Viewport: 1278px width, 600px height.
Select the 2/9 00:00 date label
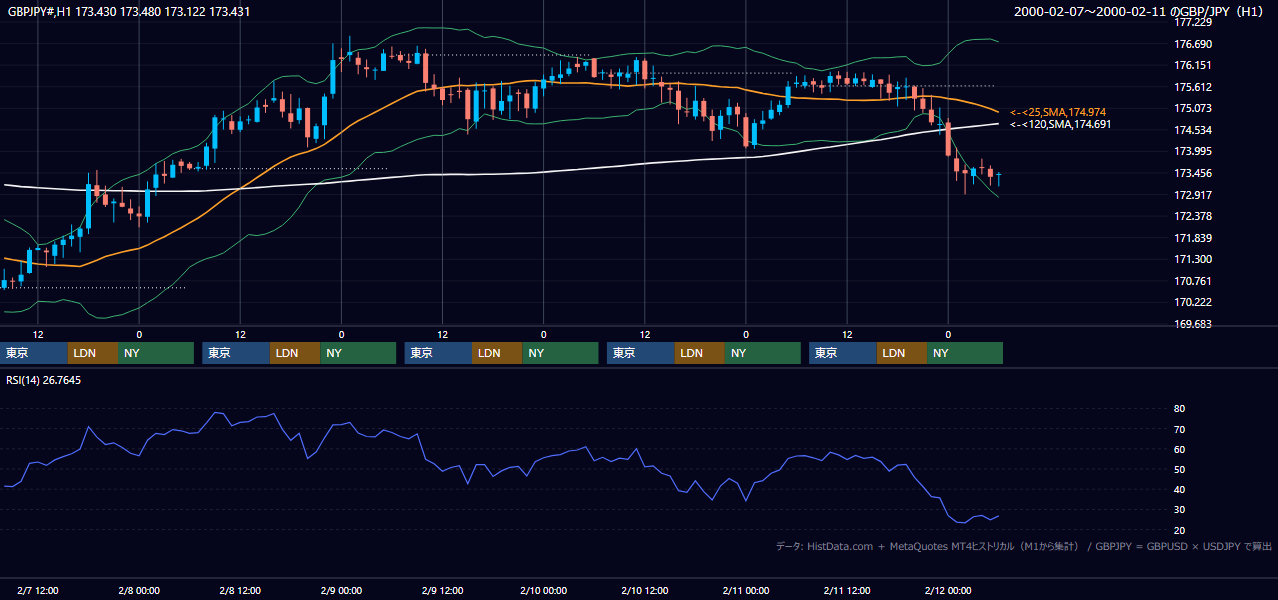pyautogui.click(x=341, y=591)
